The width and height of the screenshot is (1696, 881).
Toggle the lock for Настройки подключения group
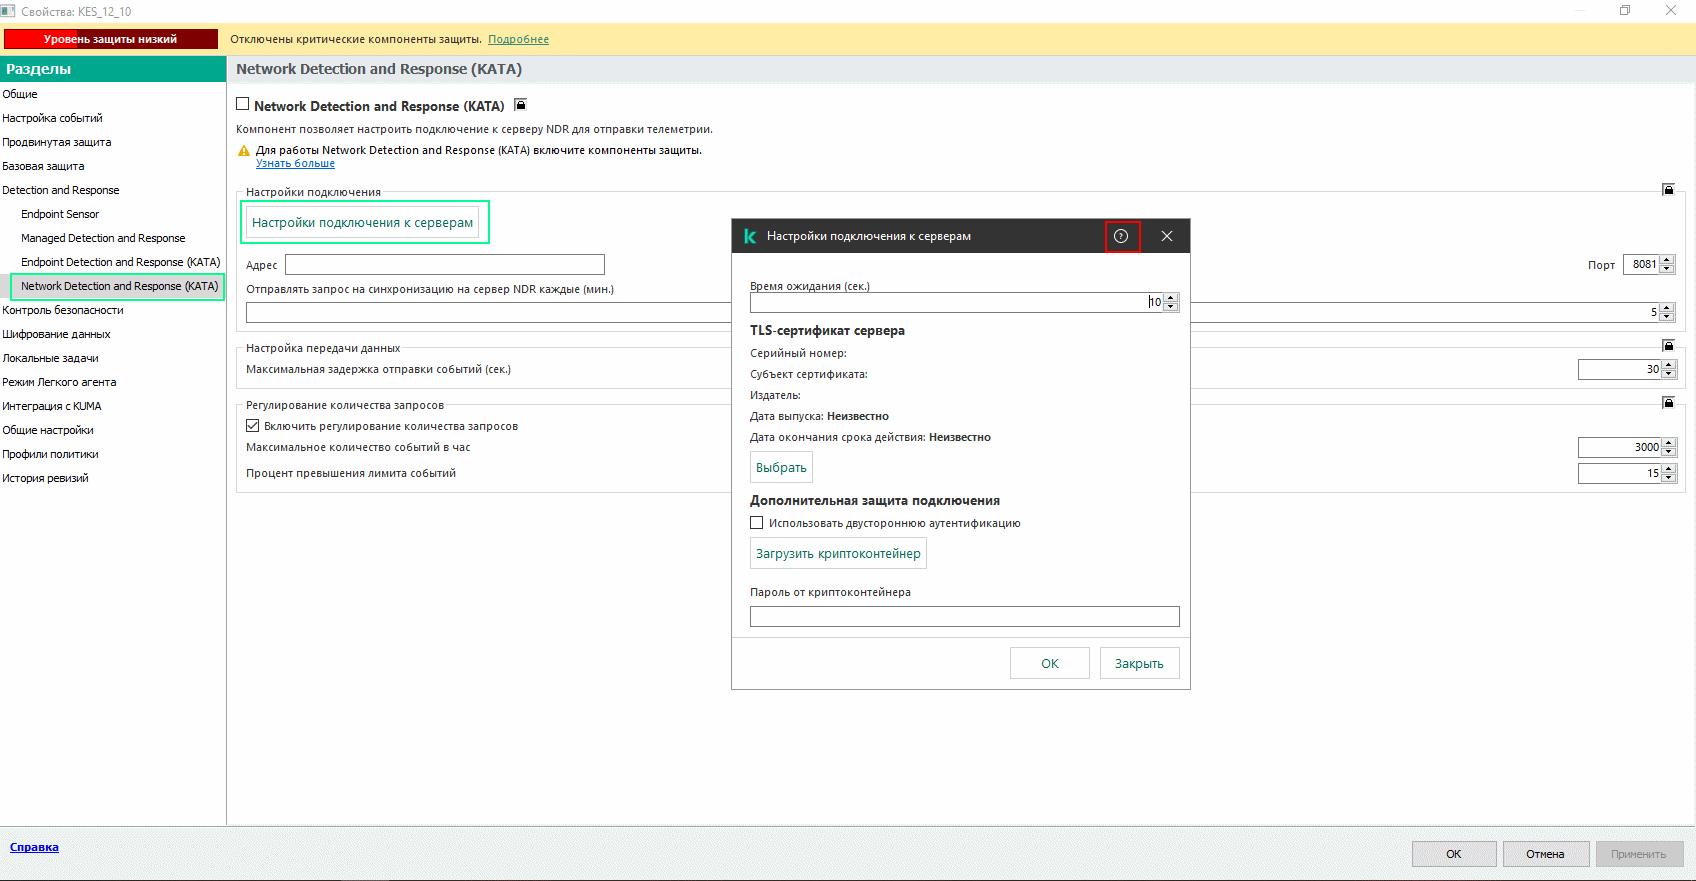coord(1668,190)
